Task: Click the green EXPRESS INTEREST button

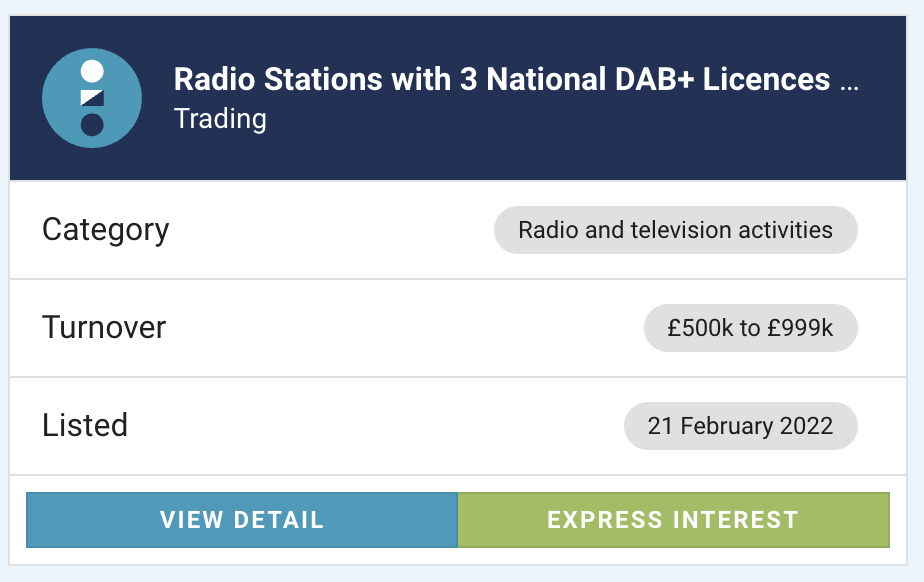Action: (x=674, y=520)
